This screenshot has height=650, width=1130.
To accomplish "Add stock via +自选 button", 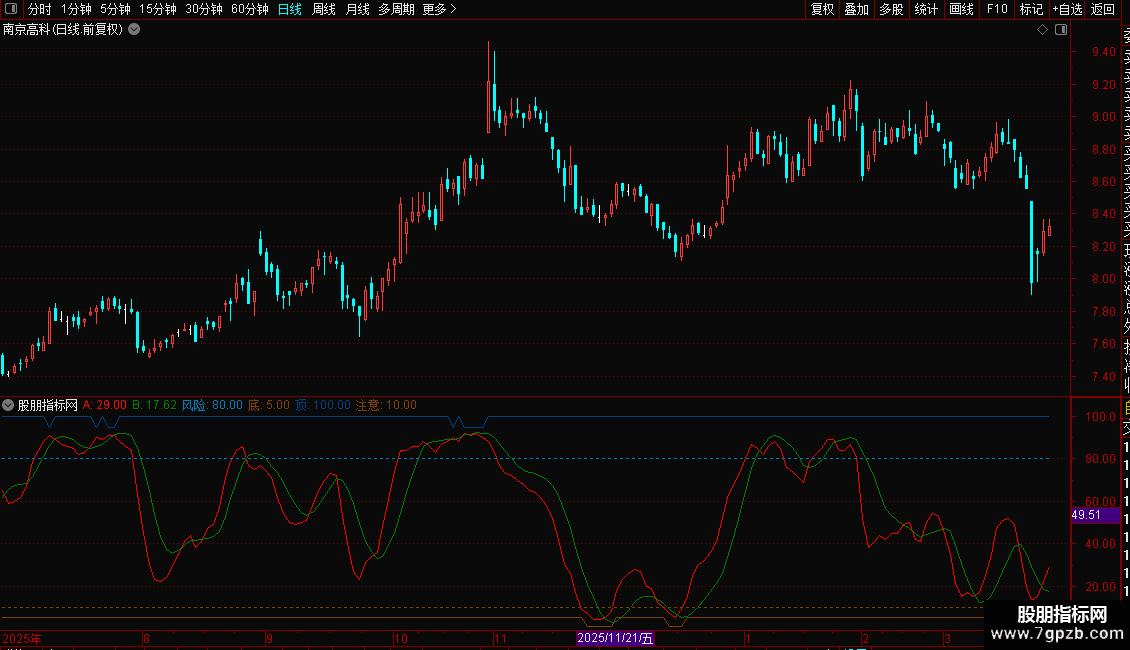I will (1067, 9).
